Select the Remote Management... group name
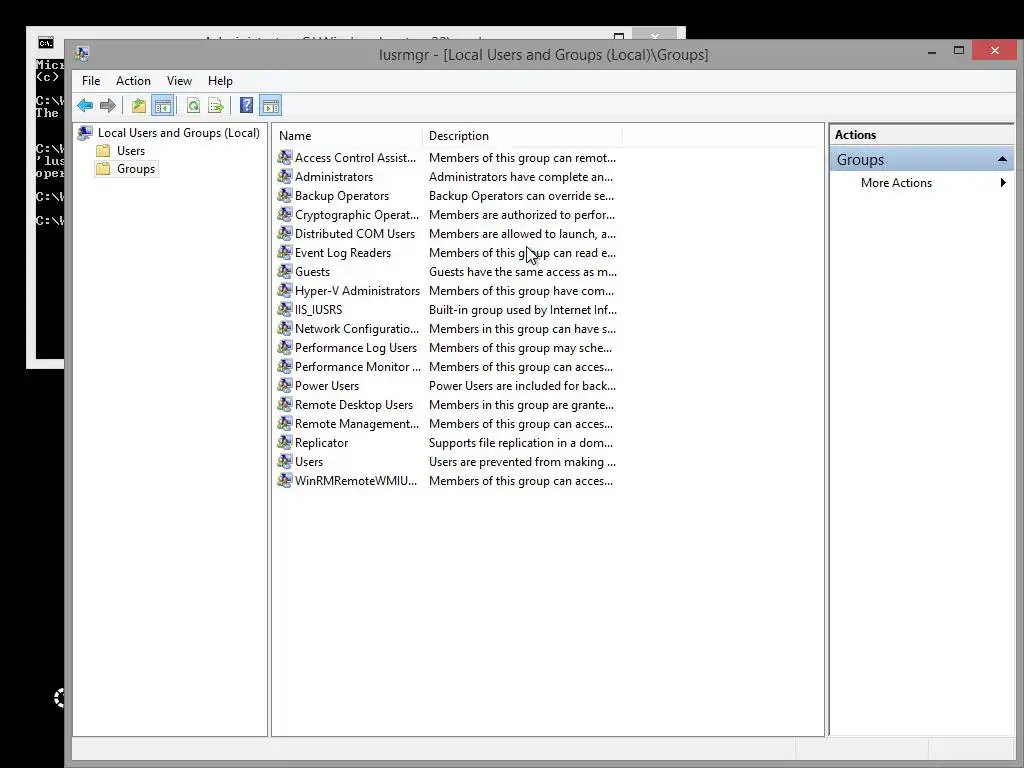The height and width of the screenshot is (768, 1024). (x=357, y=424)
